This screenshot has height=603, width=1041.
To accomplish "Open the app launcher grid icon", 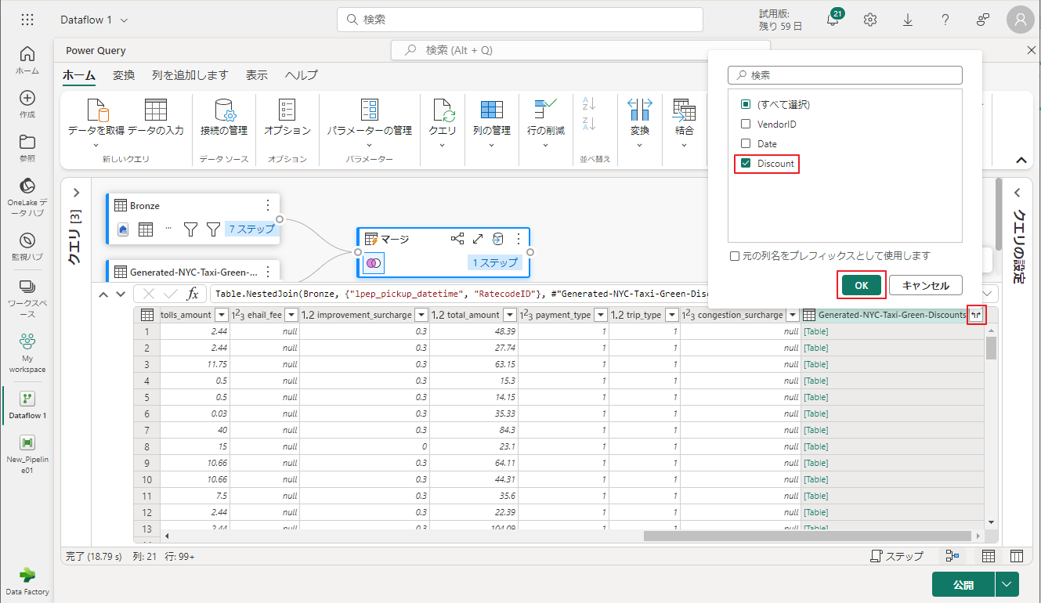I will click(x=27, y=20).
